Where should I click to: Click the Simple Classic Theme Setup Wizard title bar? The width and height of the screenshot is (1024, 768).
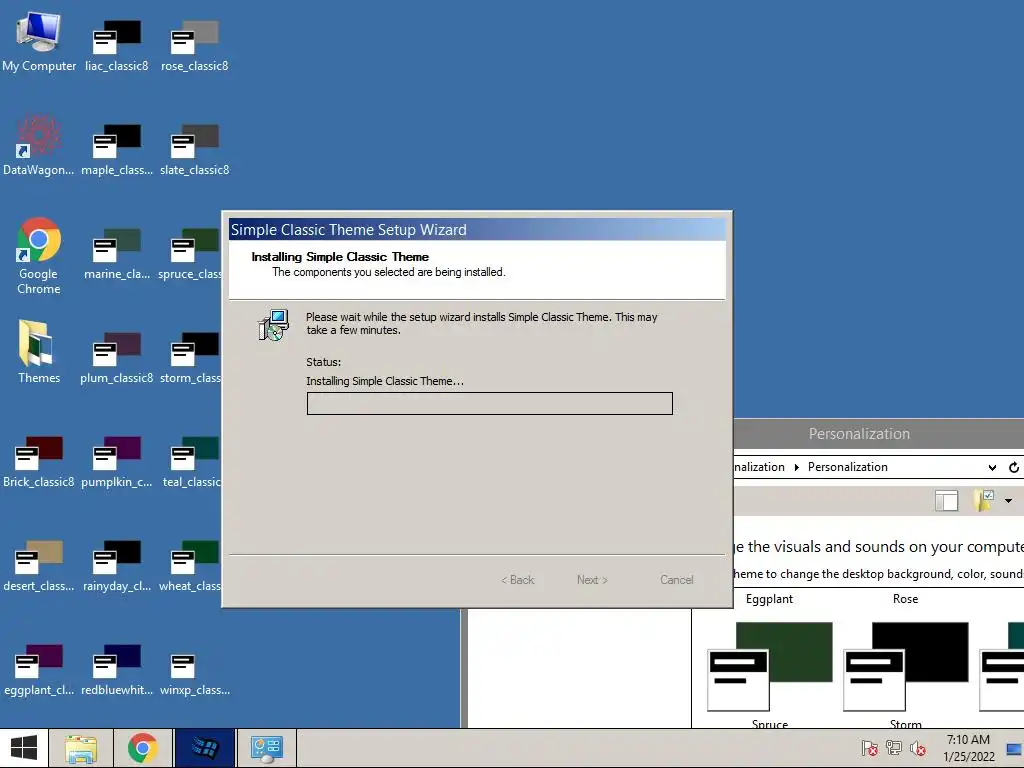tap(477, 230)
